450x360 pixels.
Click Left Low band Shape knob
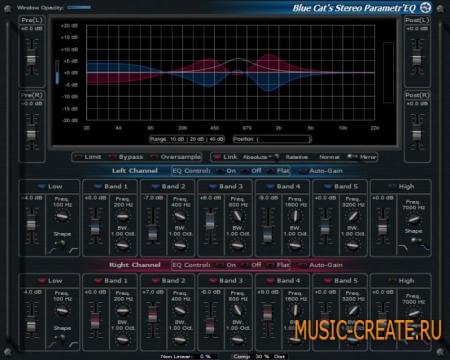[x=61, y=243]
